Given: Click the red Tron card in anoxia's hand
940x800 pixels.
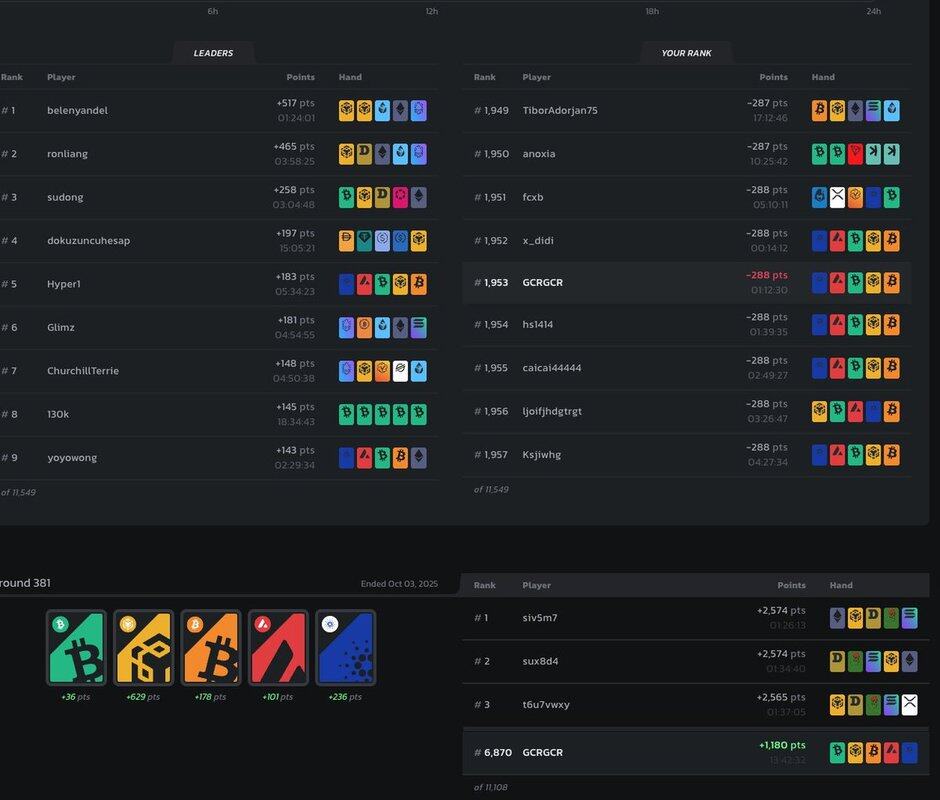Looking at the screenshot, I should pos(855,154).
